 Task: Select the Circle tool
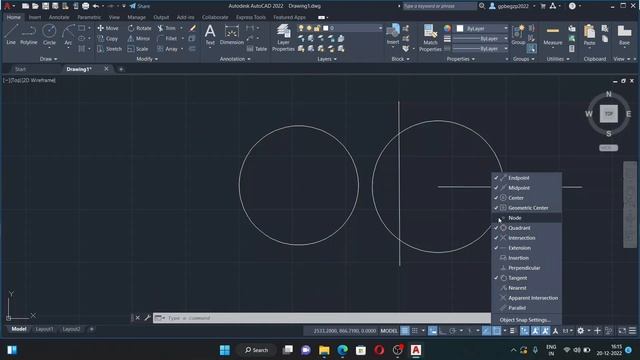tap(49, 34)
